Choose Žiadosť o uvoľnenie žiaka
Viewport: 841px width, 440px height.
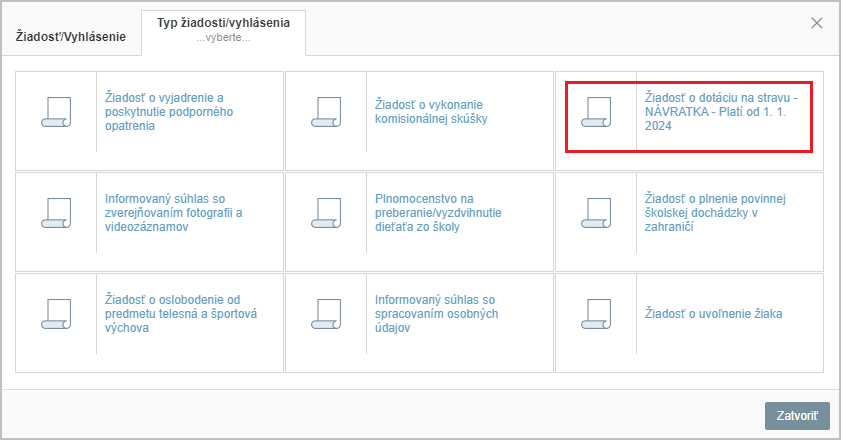click(713, 313)
